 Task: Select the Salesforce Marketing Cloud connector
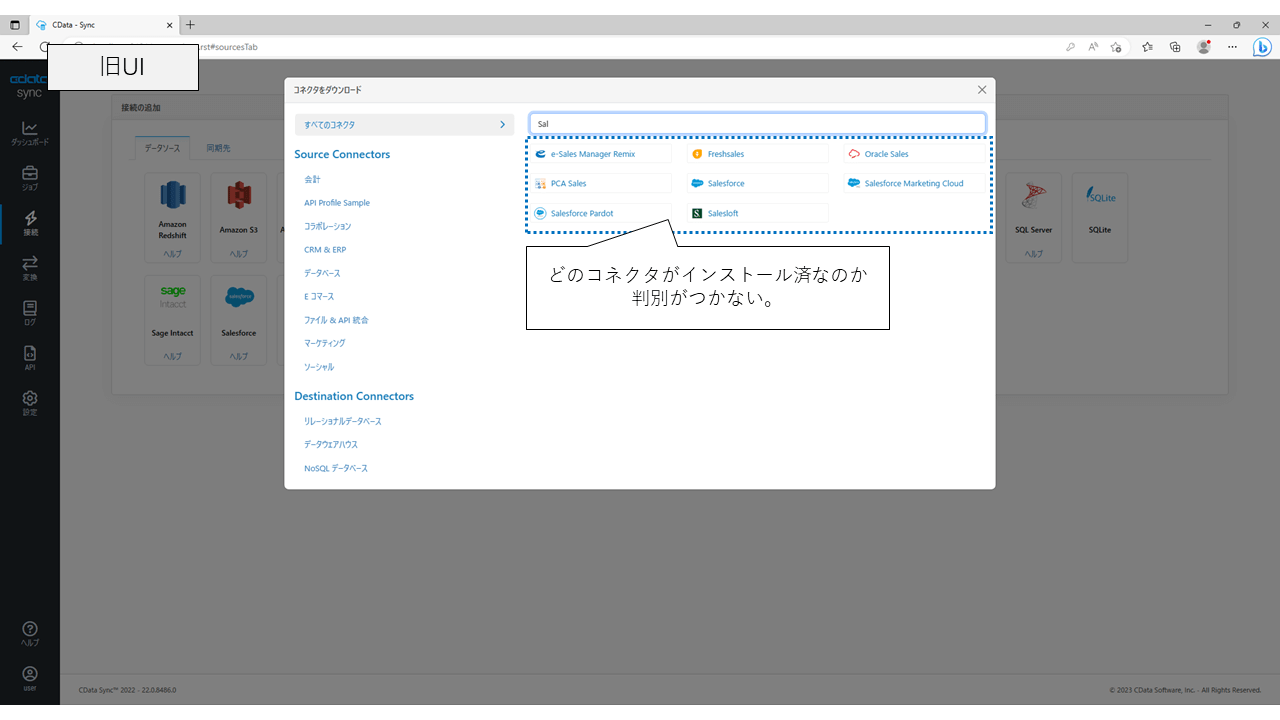point(914,184)
